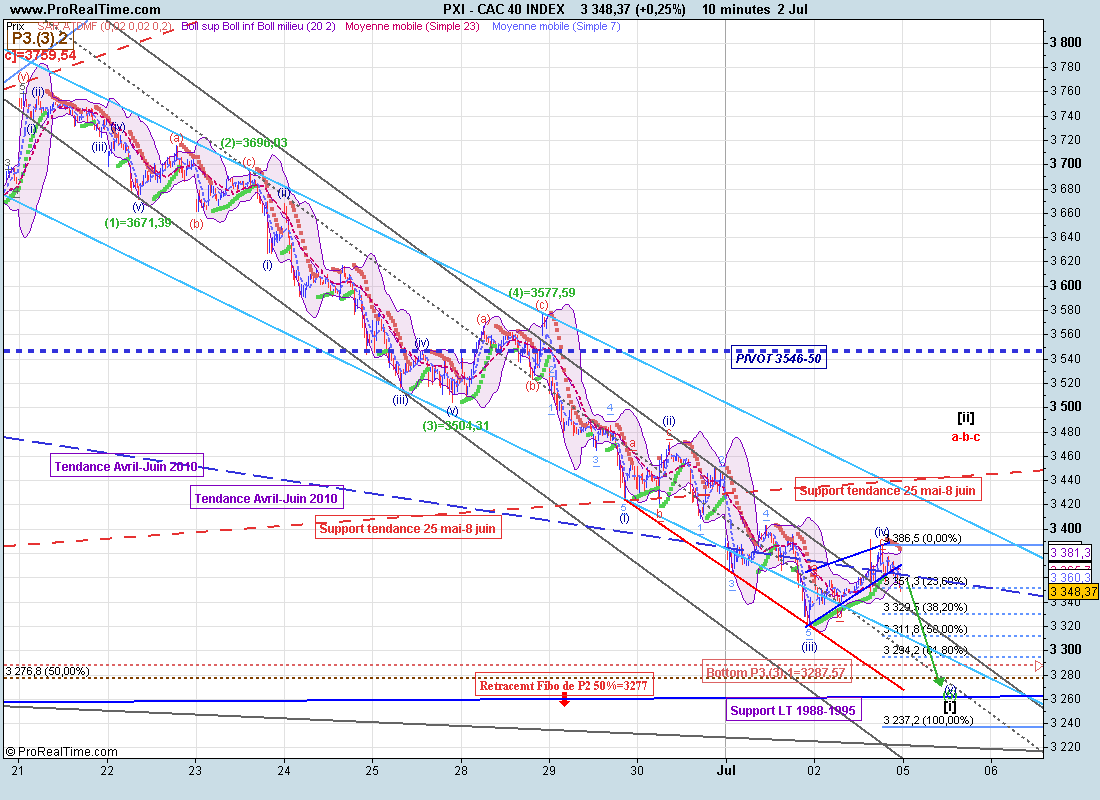
Task: Select the 3 351,3 (23,60%) retracement label
Action: 925,581
